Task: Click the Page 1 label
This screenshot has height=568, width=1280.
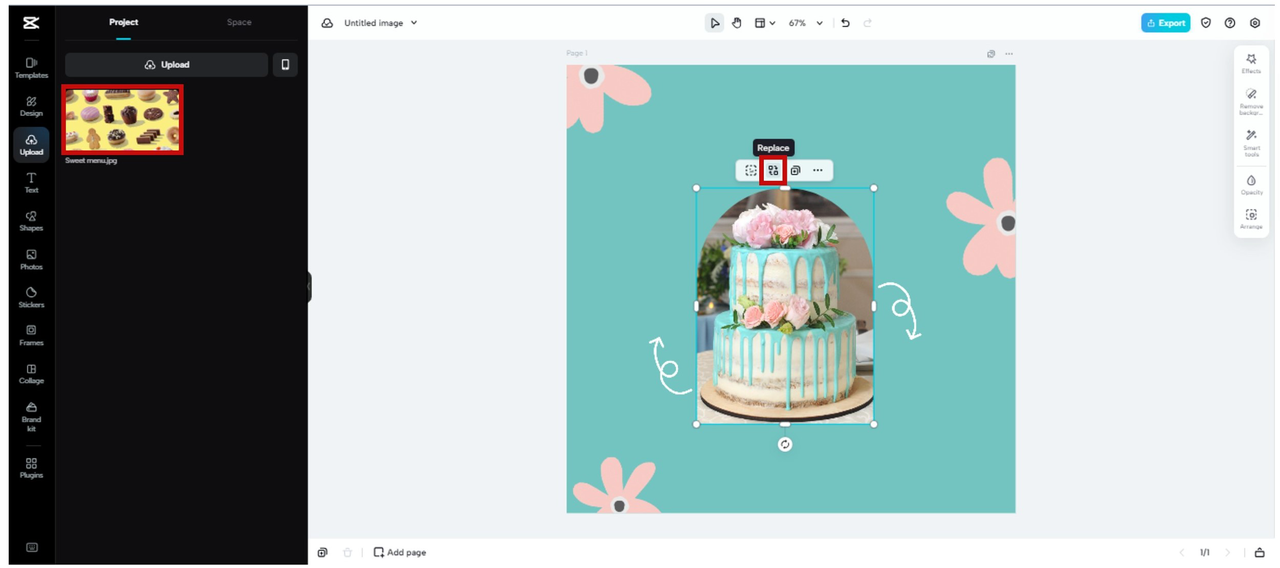Action: click(577, 53)
